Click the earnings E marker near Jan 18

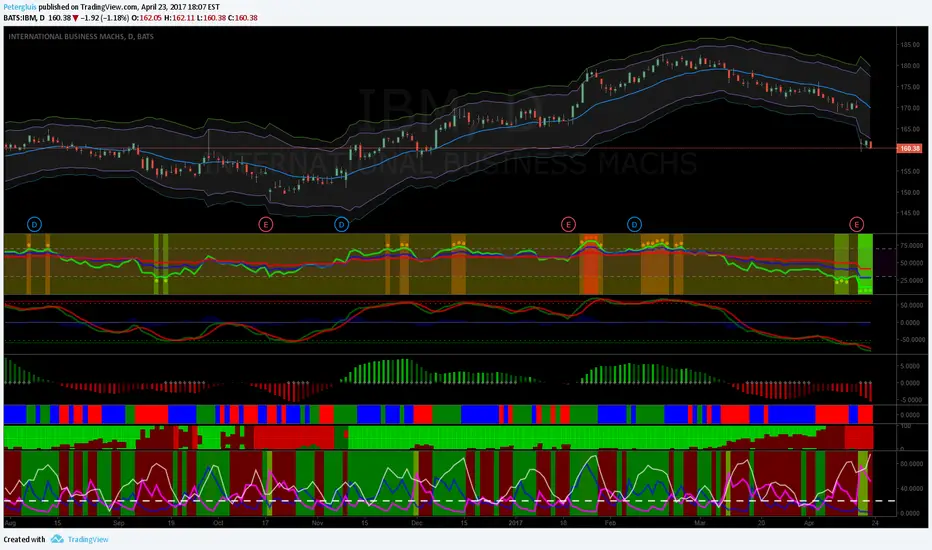(568, 224)
